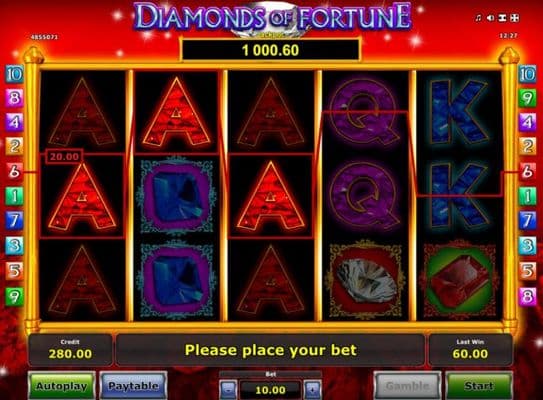Click the jackpot display 1 000.60
This screenshot has height=400, width=543.
270,50
